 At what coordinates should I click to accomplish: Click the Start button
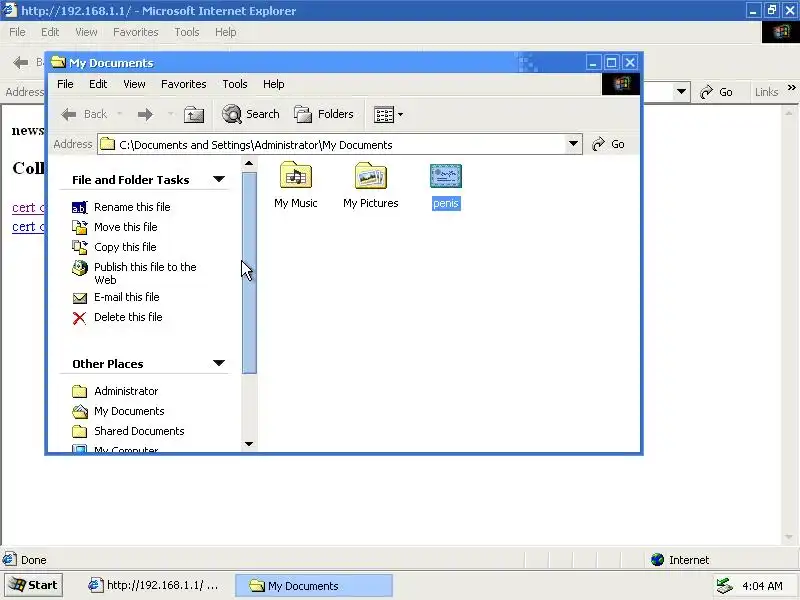click(33, 585)
